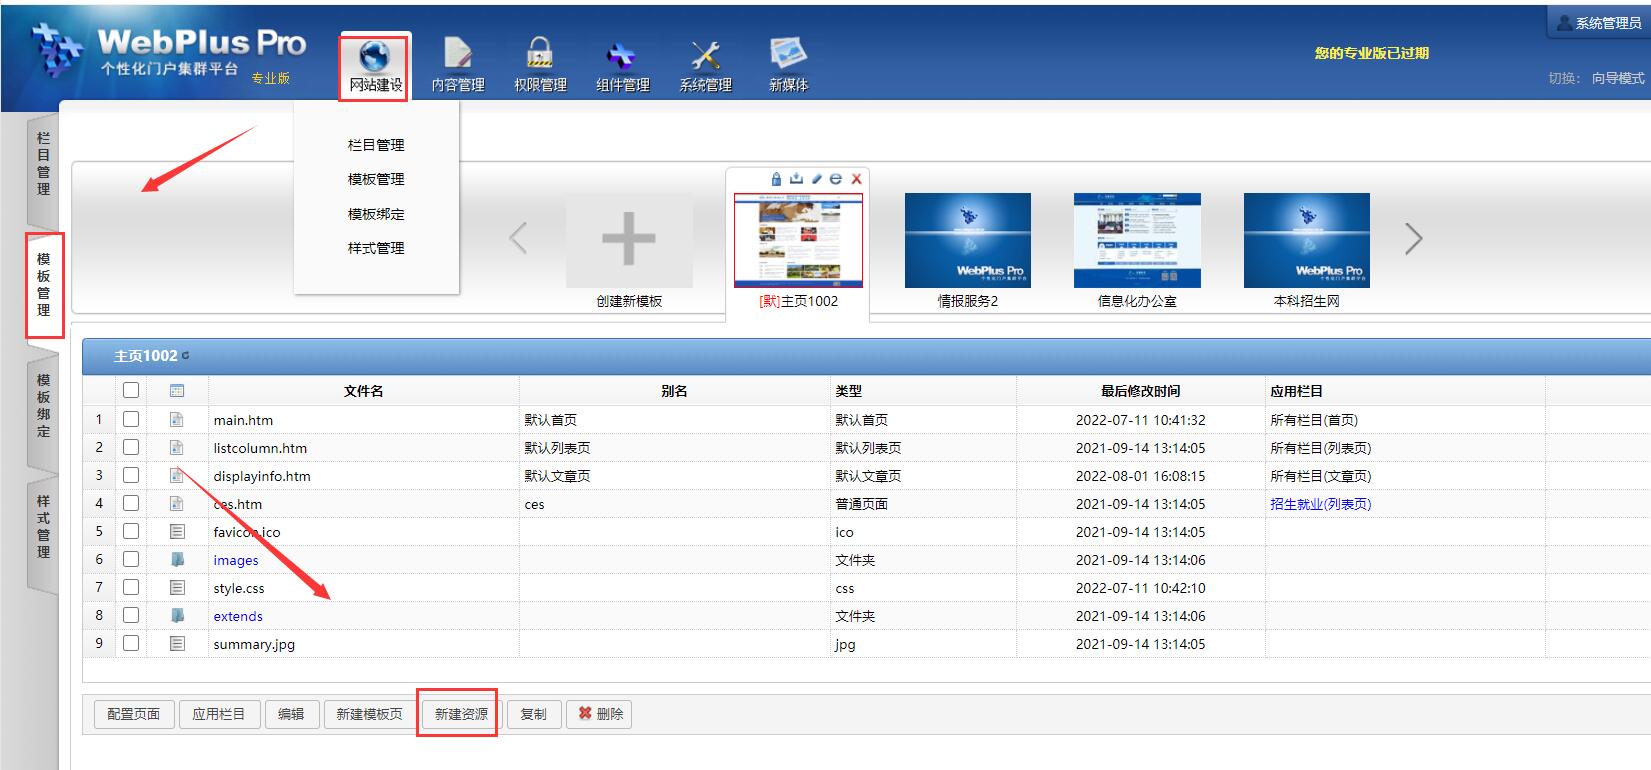This screenshot has height=770, width=1651.
Task: Open the 内容管理 content management icon
Action: pyautogui.click(x=457, y=54)
